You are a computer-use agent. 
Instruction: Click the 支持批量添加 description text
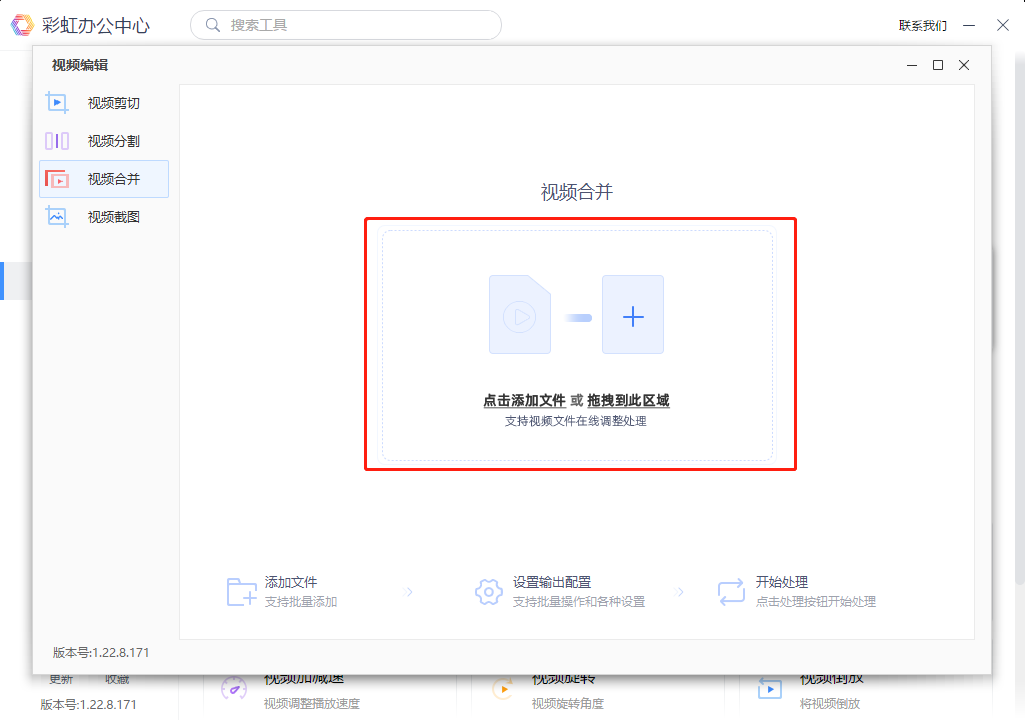pos(301,602)
